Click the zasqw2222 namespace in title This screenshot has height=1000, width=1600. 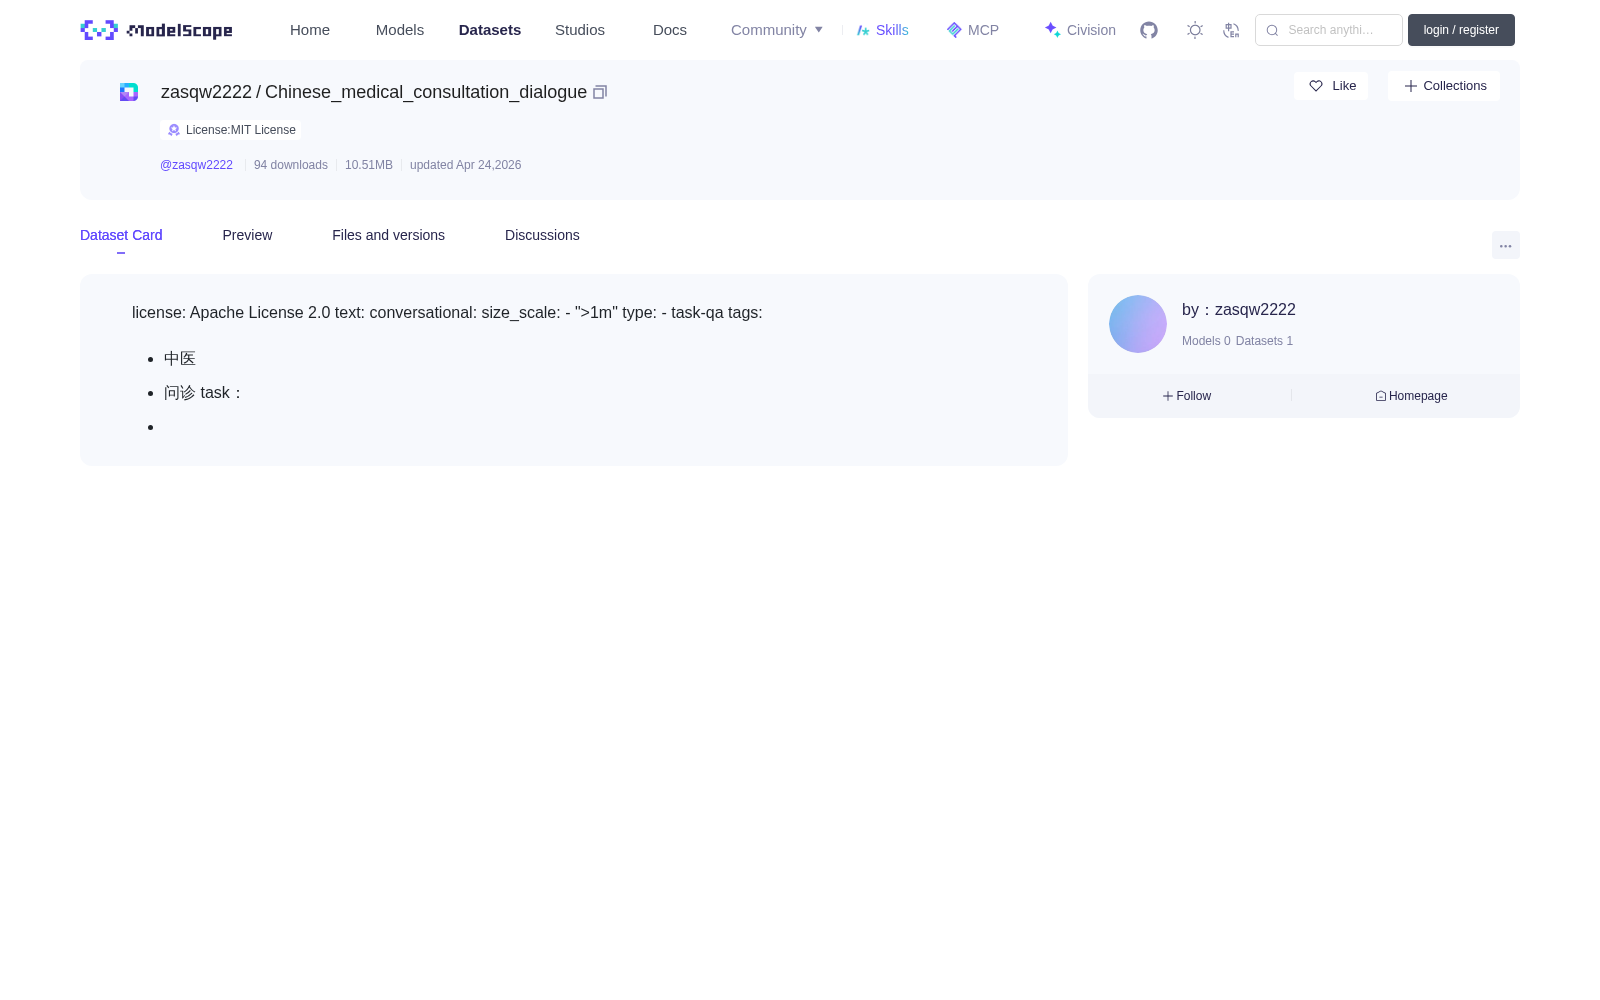(x=206, y=92)
